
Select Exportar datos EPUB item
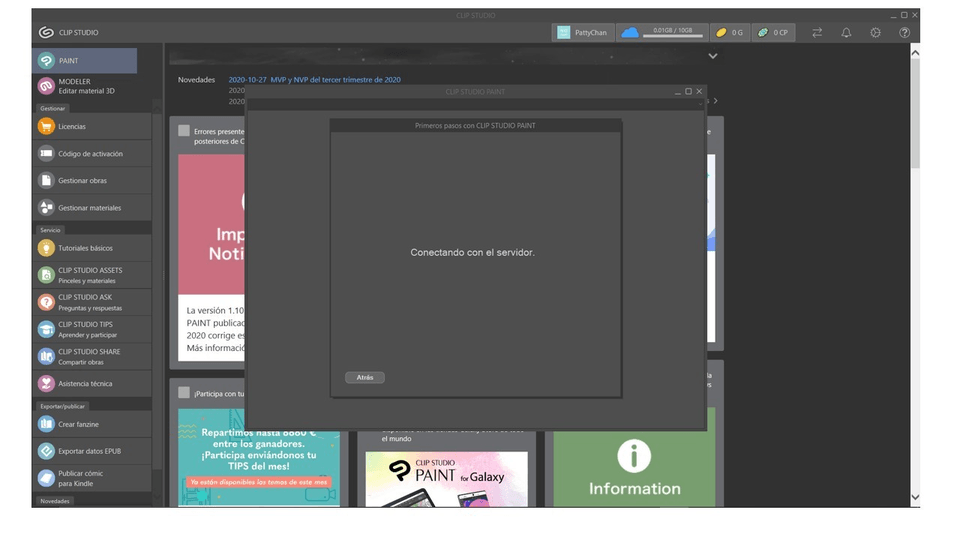coord(84,451)
